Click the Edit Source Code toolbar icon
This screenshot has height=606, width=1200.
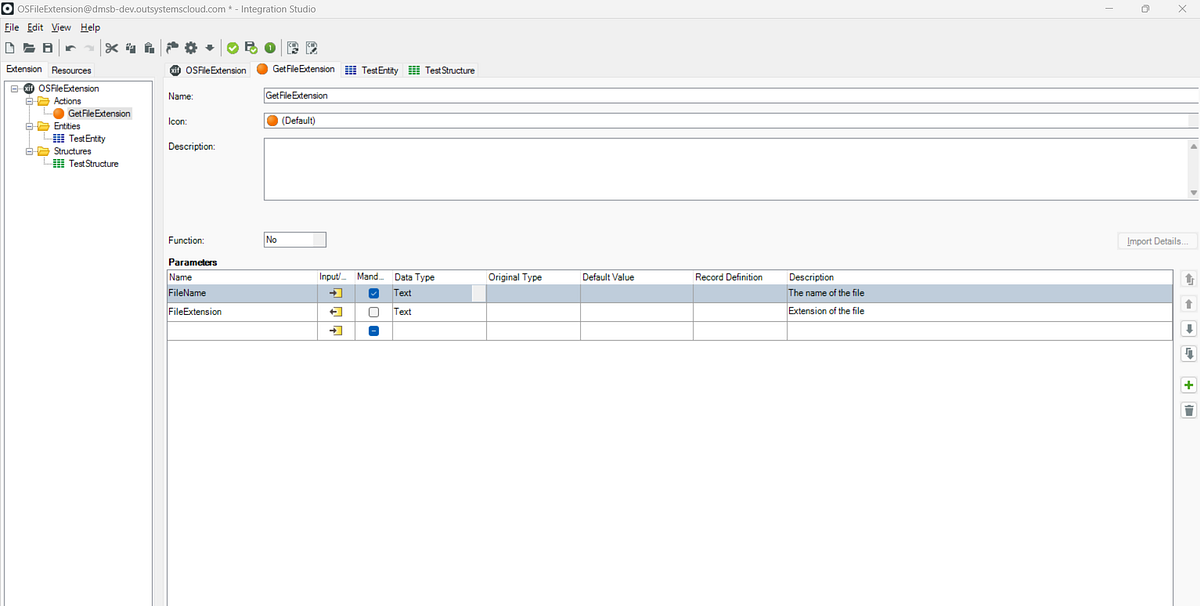pyautogui.click(x=311, y=47)
